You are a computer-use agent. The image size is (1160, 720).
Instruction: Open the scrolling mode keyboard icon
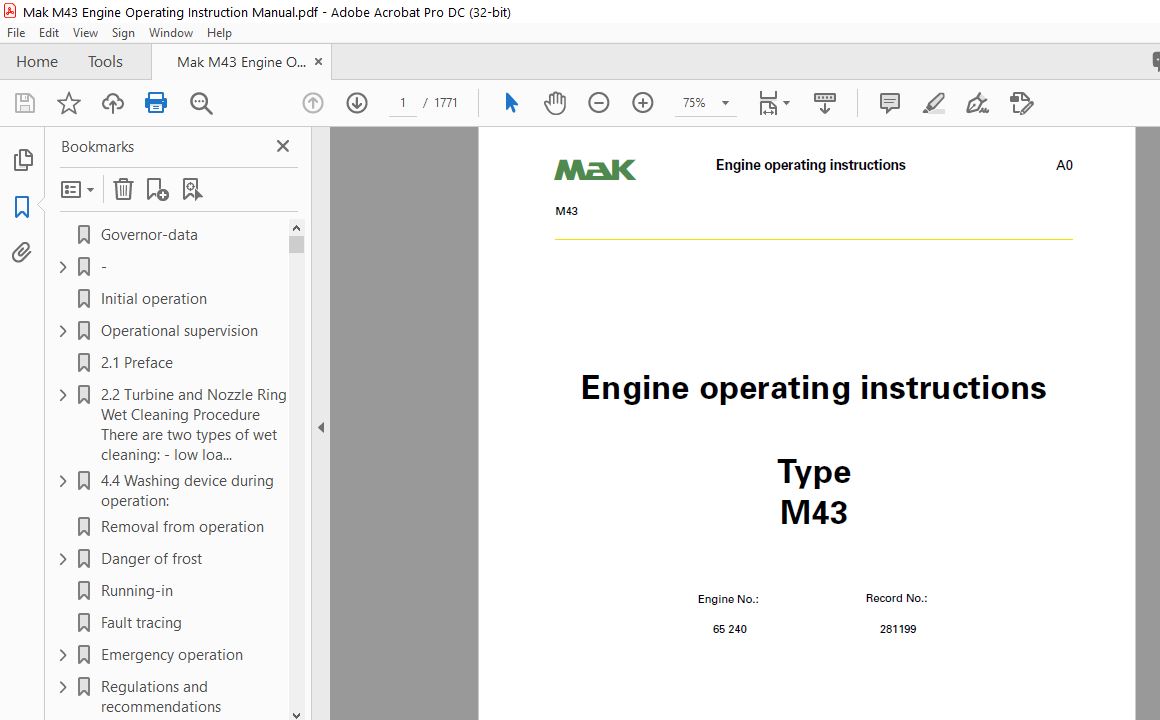[824, 103]
